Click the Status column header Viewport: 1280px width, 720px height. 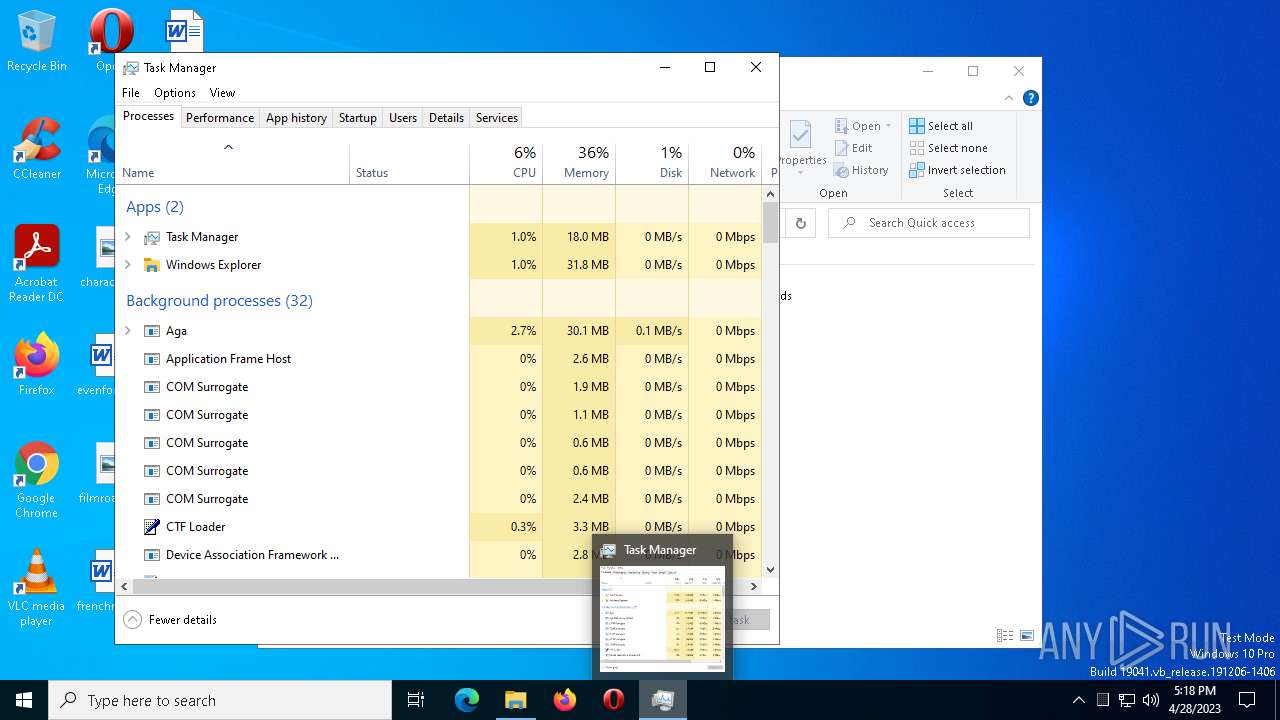(x=409, y=163)
